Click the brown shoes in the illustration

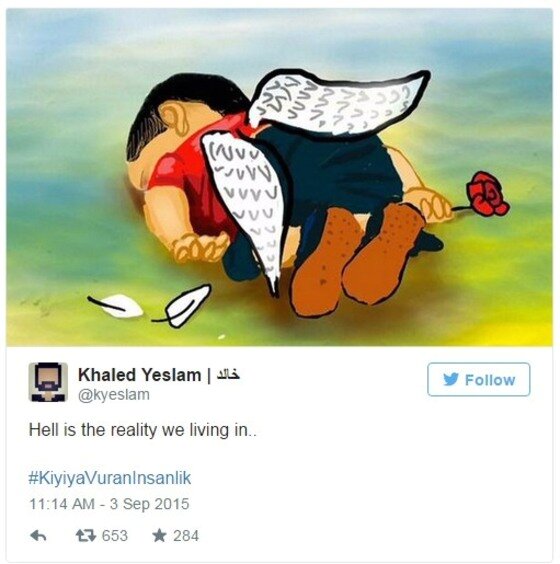pyautogui.click(x=356, y=259)
